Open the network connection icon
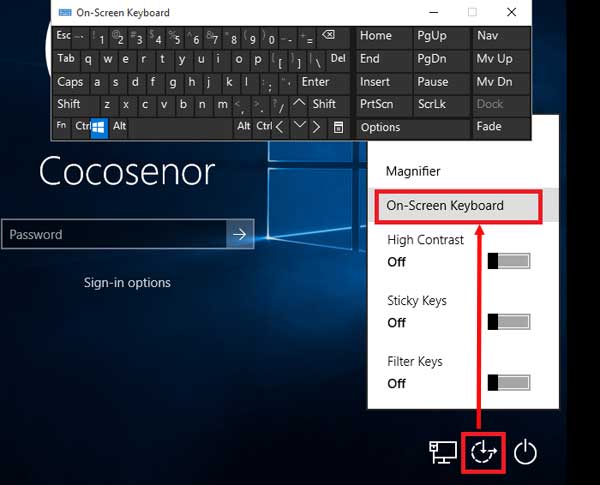Viewport: 600px width, 485px height. click(443, 452)
